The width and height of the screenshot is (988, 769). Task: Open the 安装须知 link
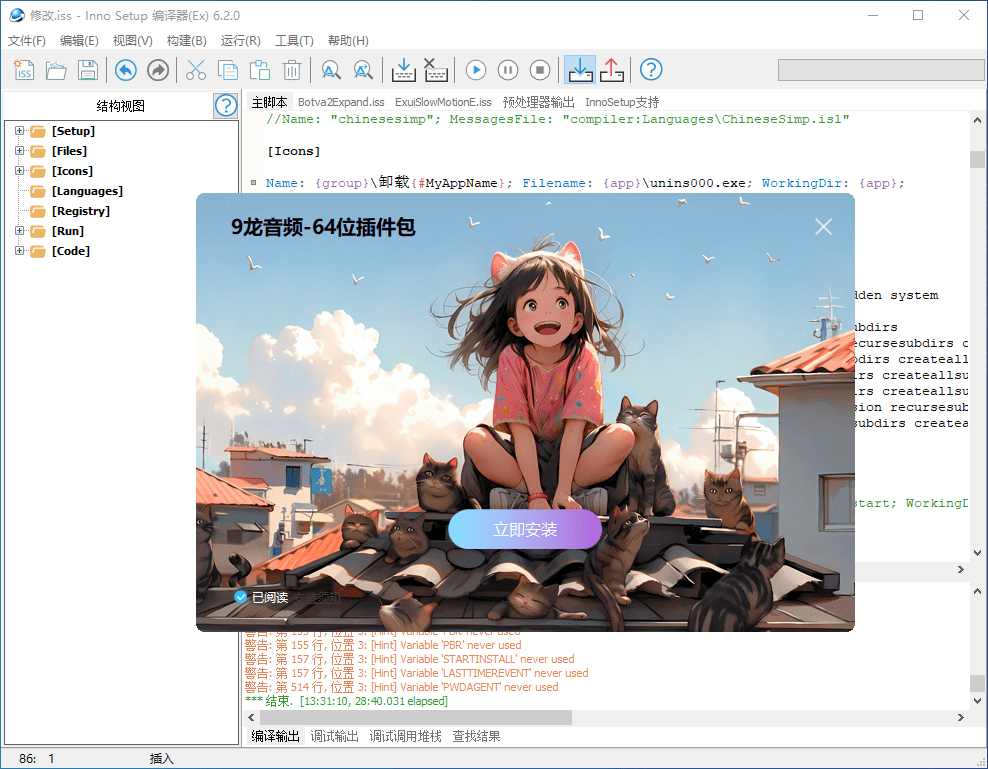(x=316, y=597)
